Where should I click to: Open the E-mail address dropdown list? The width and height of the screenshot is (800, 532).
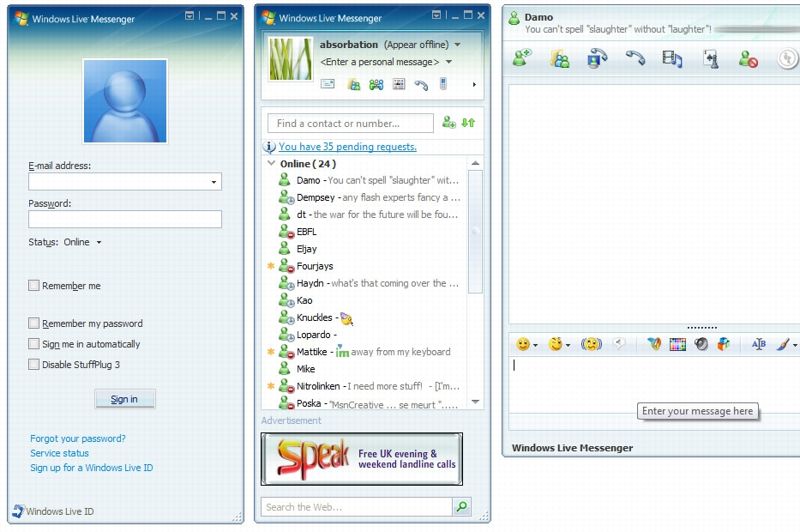(x=214, y=182)
